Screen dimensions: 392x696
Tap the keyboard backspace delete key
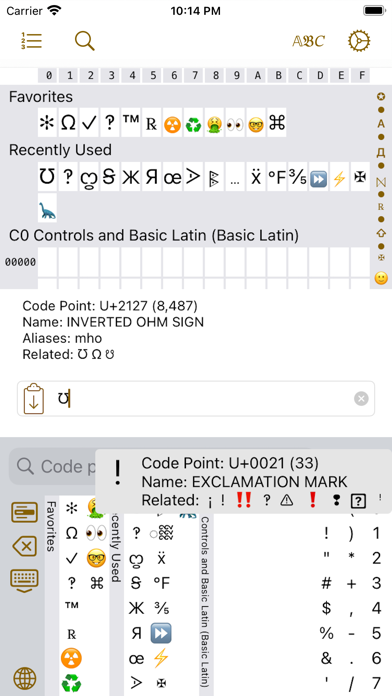[x=24, y=546]
